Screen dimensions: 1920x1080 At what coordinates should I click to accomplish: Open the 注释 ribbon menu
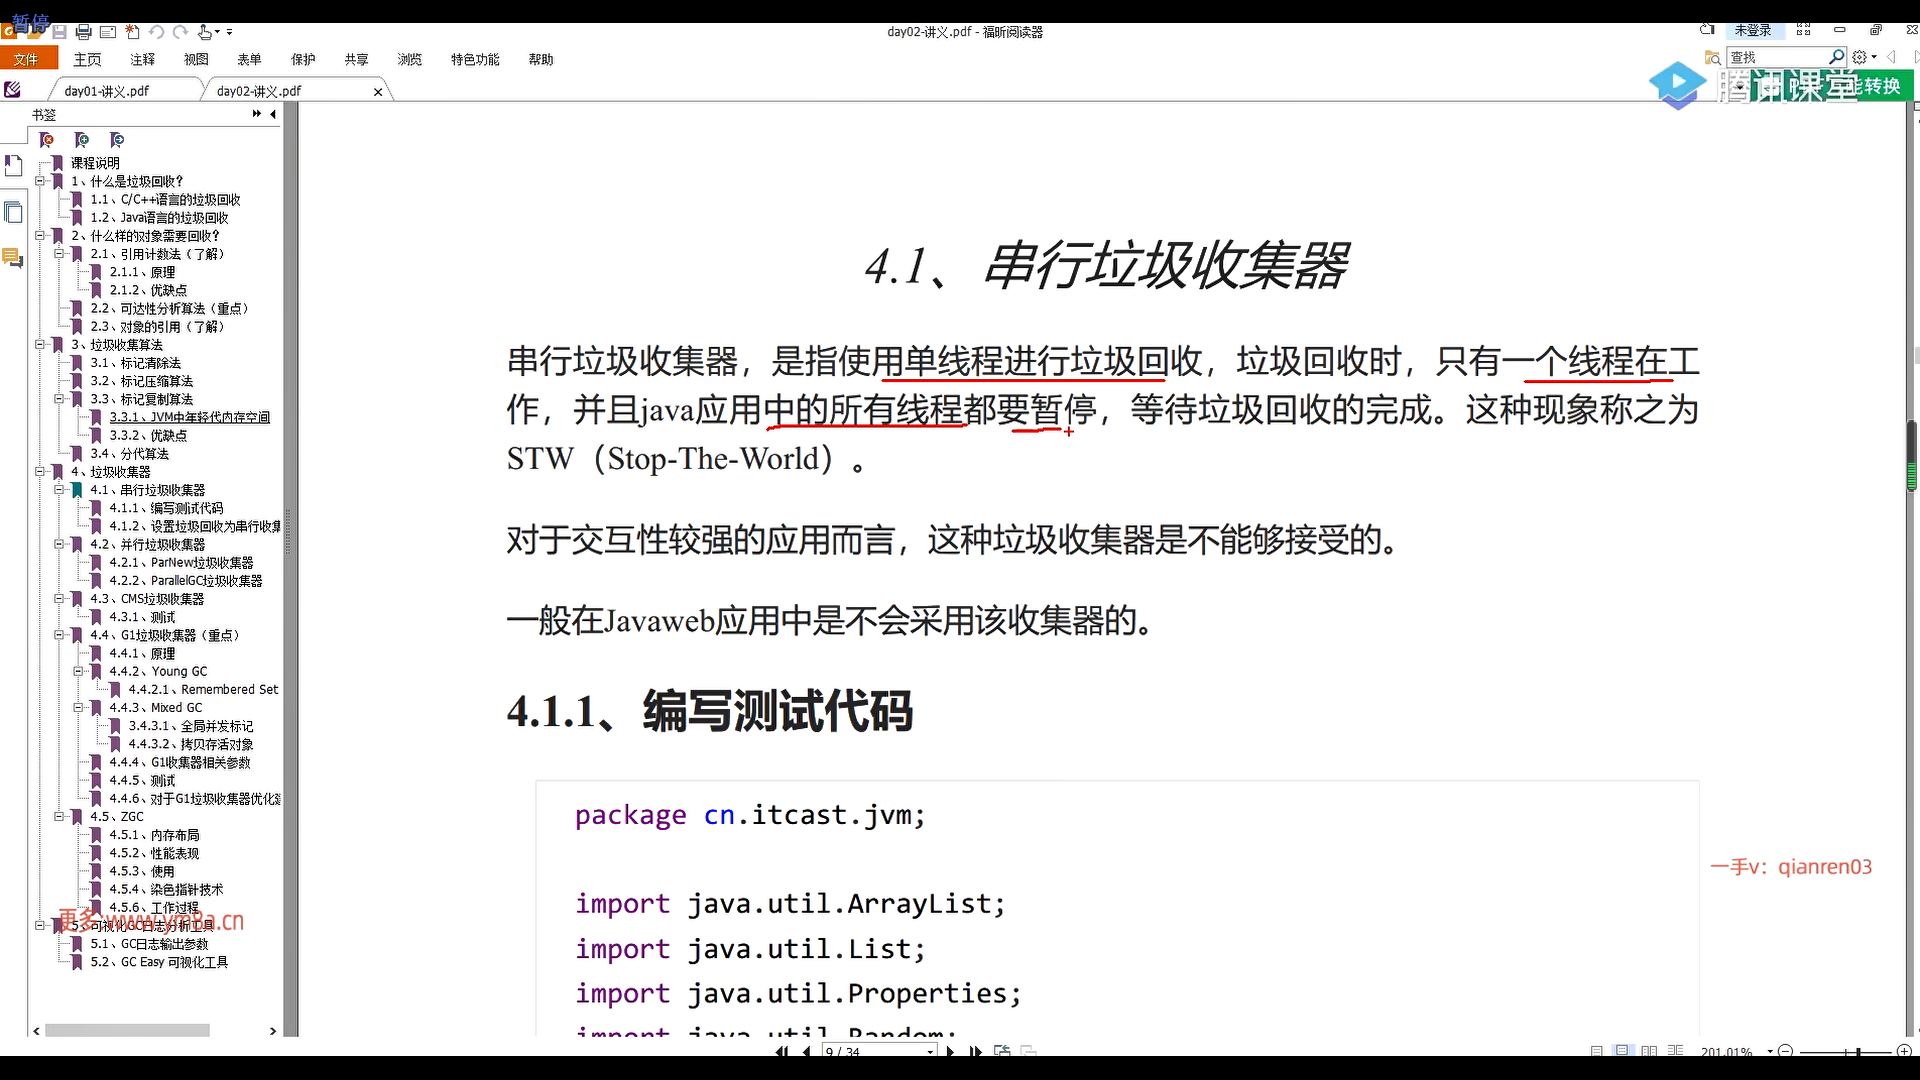click(142, 60)
